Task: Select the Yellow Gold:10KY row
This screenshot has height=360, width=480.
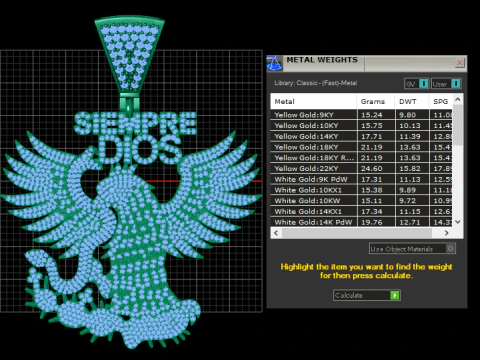Action: tap(361, 126)
